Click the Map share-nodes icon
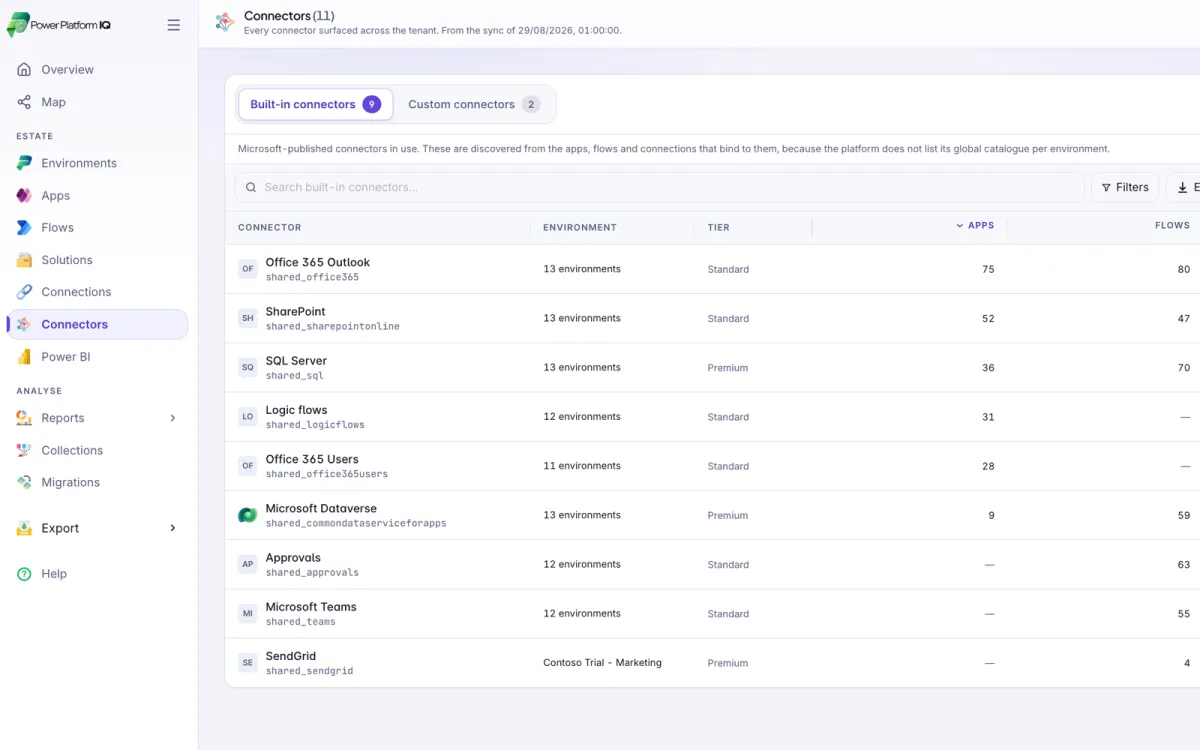1200x750 pixels. coord(24,102)
